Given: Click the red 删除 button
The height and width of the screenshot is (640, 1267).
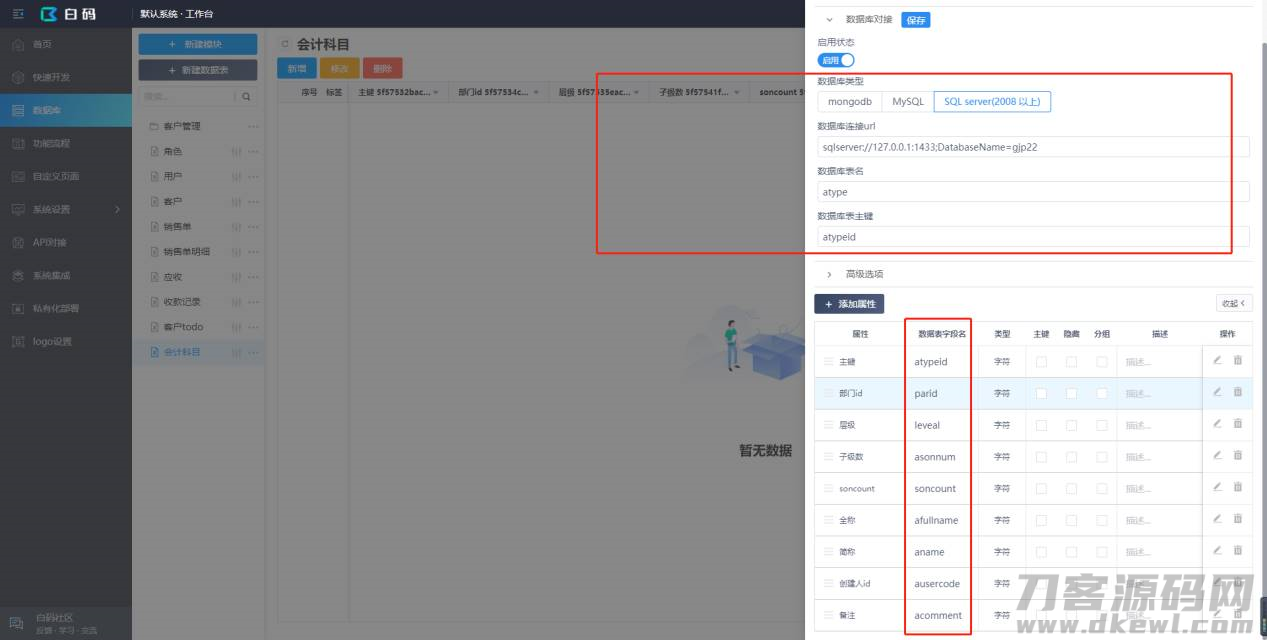Looking at the screenshot, I should 382,68.
